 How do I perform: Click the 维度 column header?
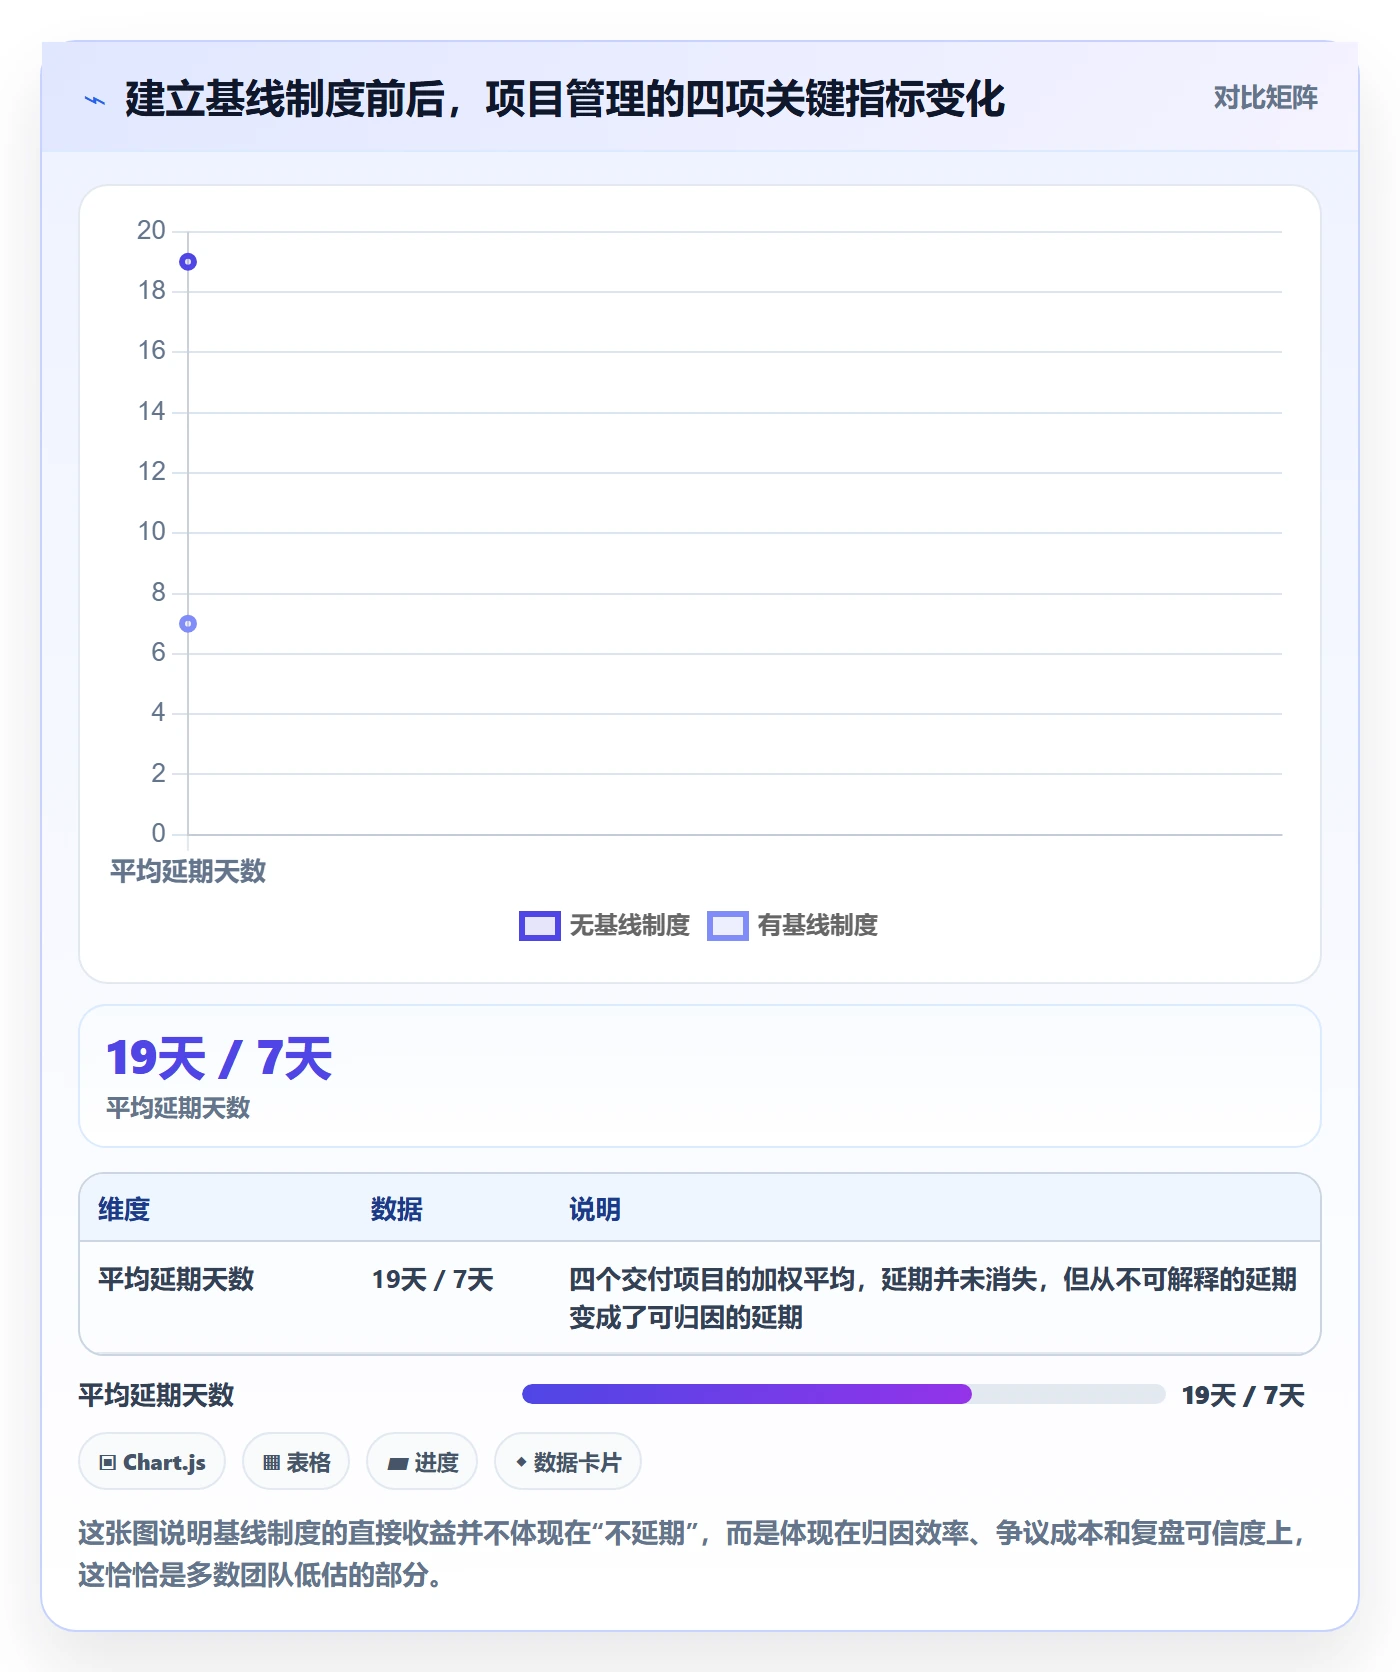point(124,1209)
